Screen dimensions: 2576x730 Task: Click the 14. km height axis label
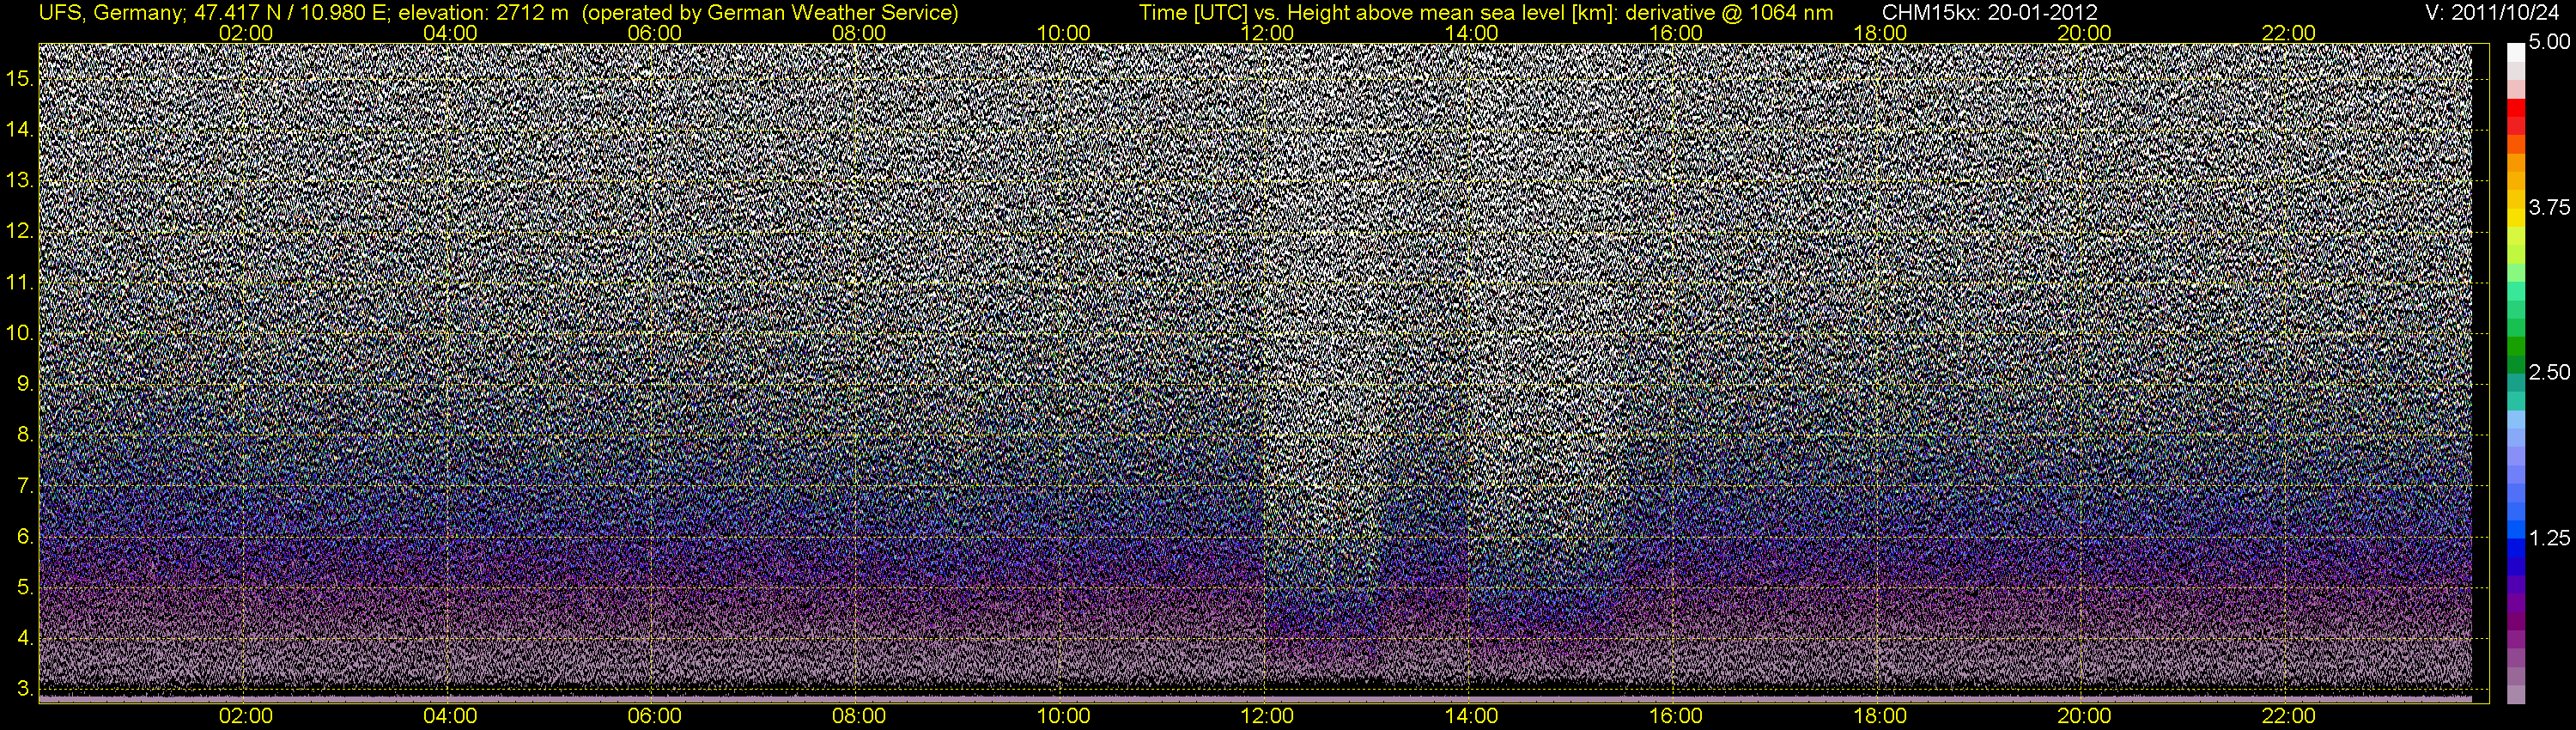20,129
